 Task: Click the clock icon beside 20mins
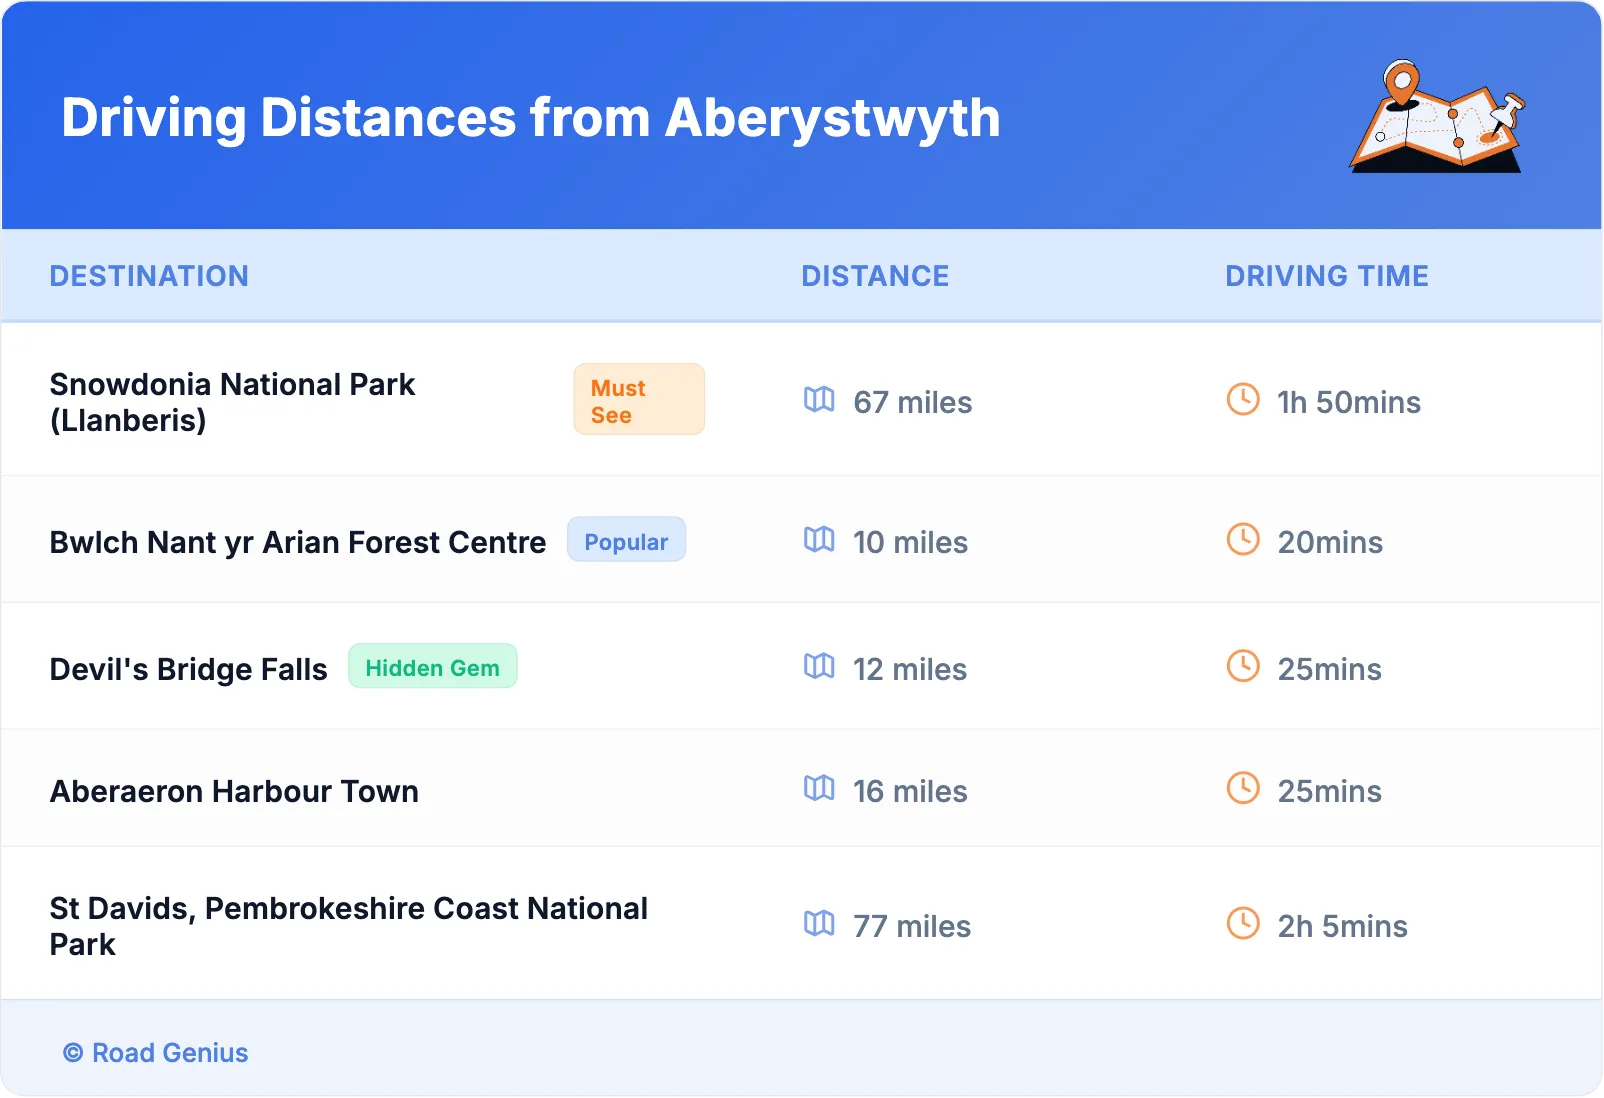click(x=1243, y=540)
